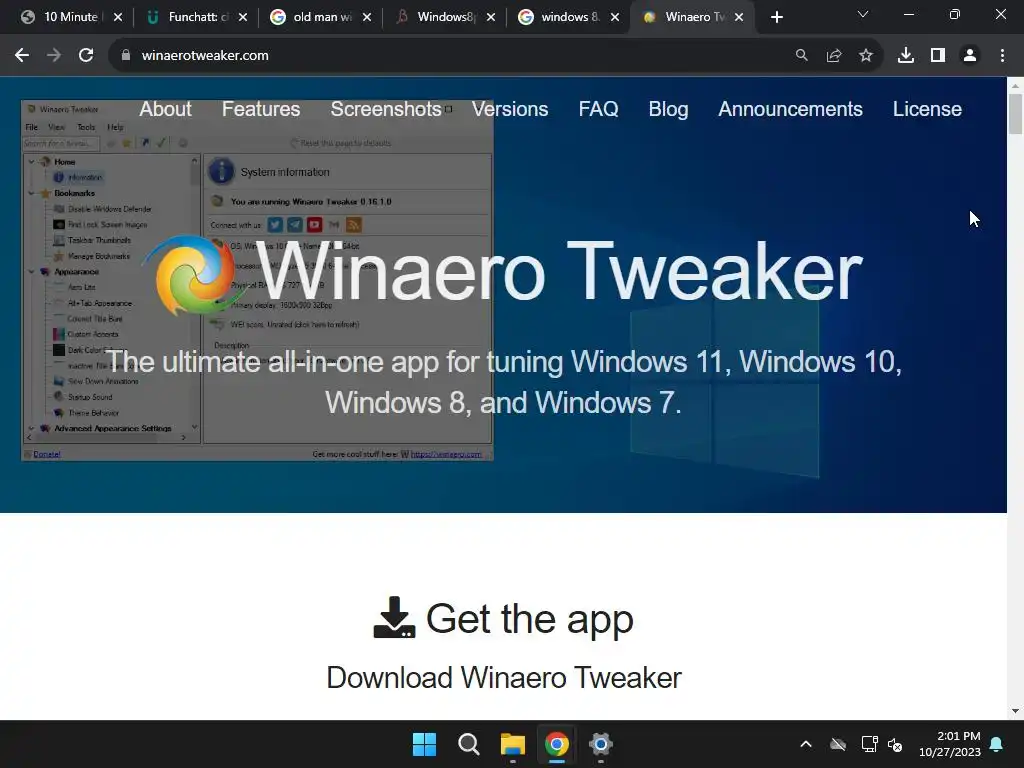Show hidden system tray icons
This screenshot has height=768, width=1024.
point(806,744)
